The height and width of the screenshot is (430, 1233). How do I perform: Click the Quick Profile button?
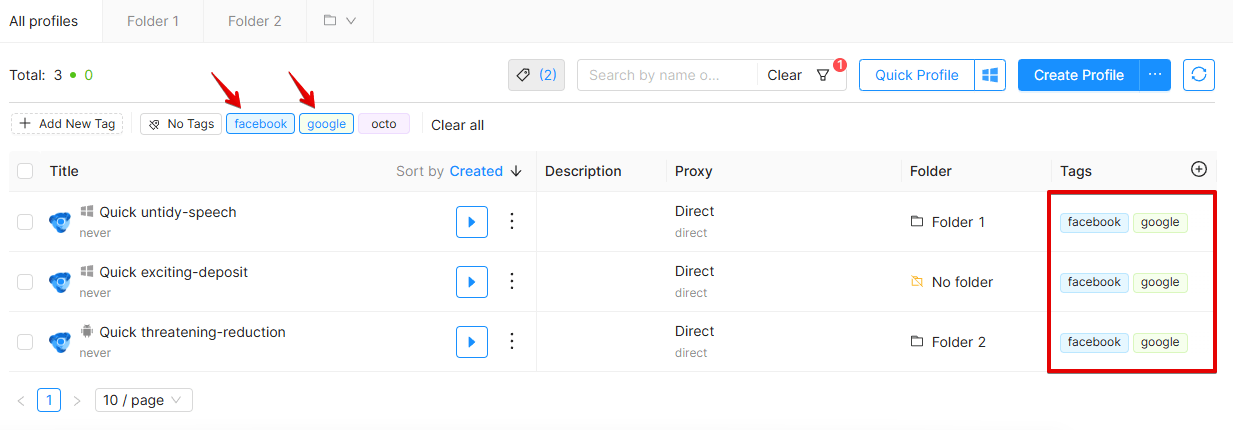917,75
